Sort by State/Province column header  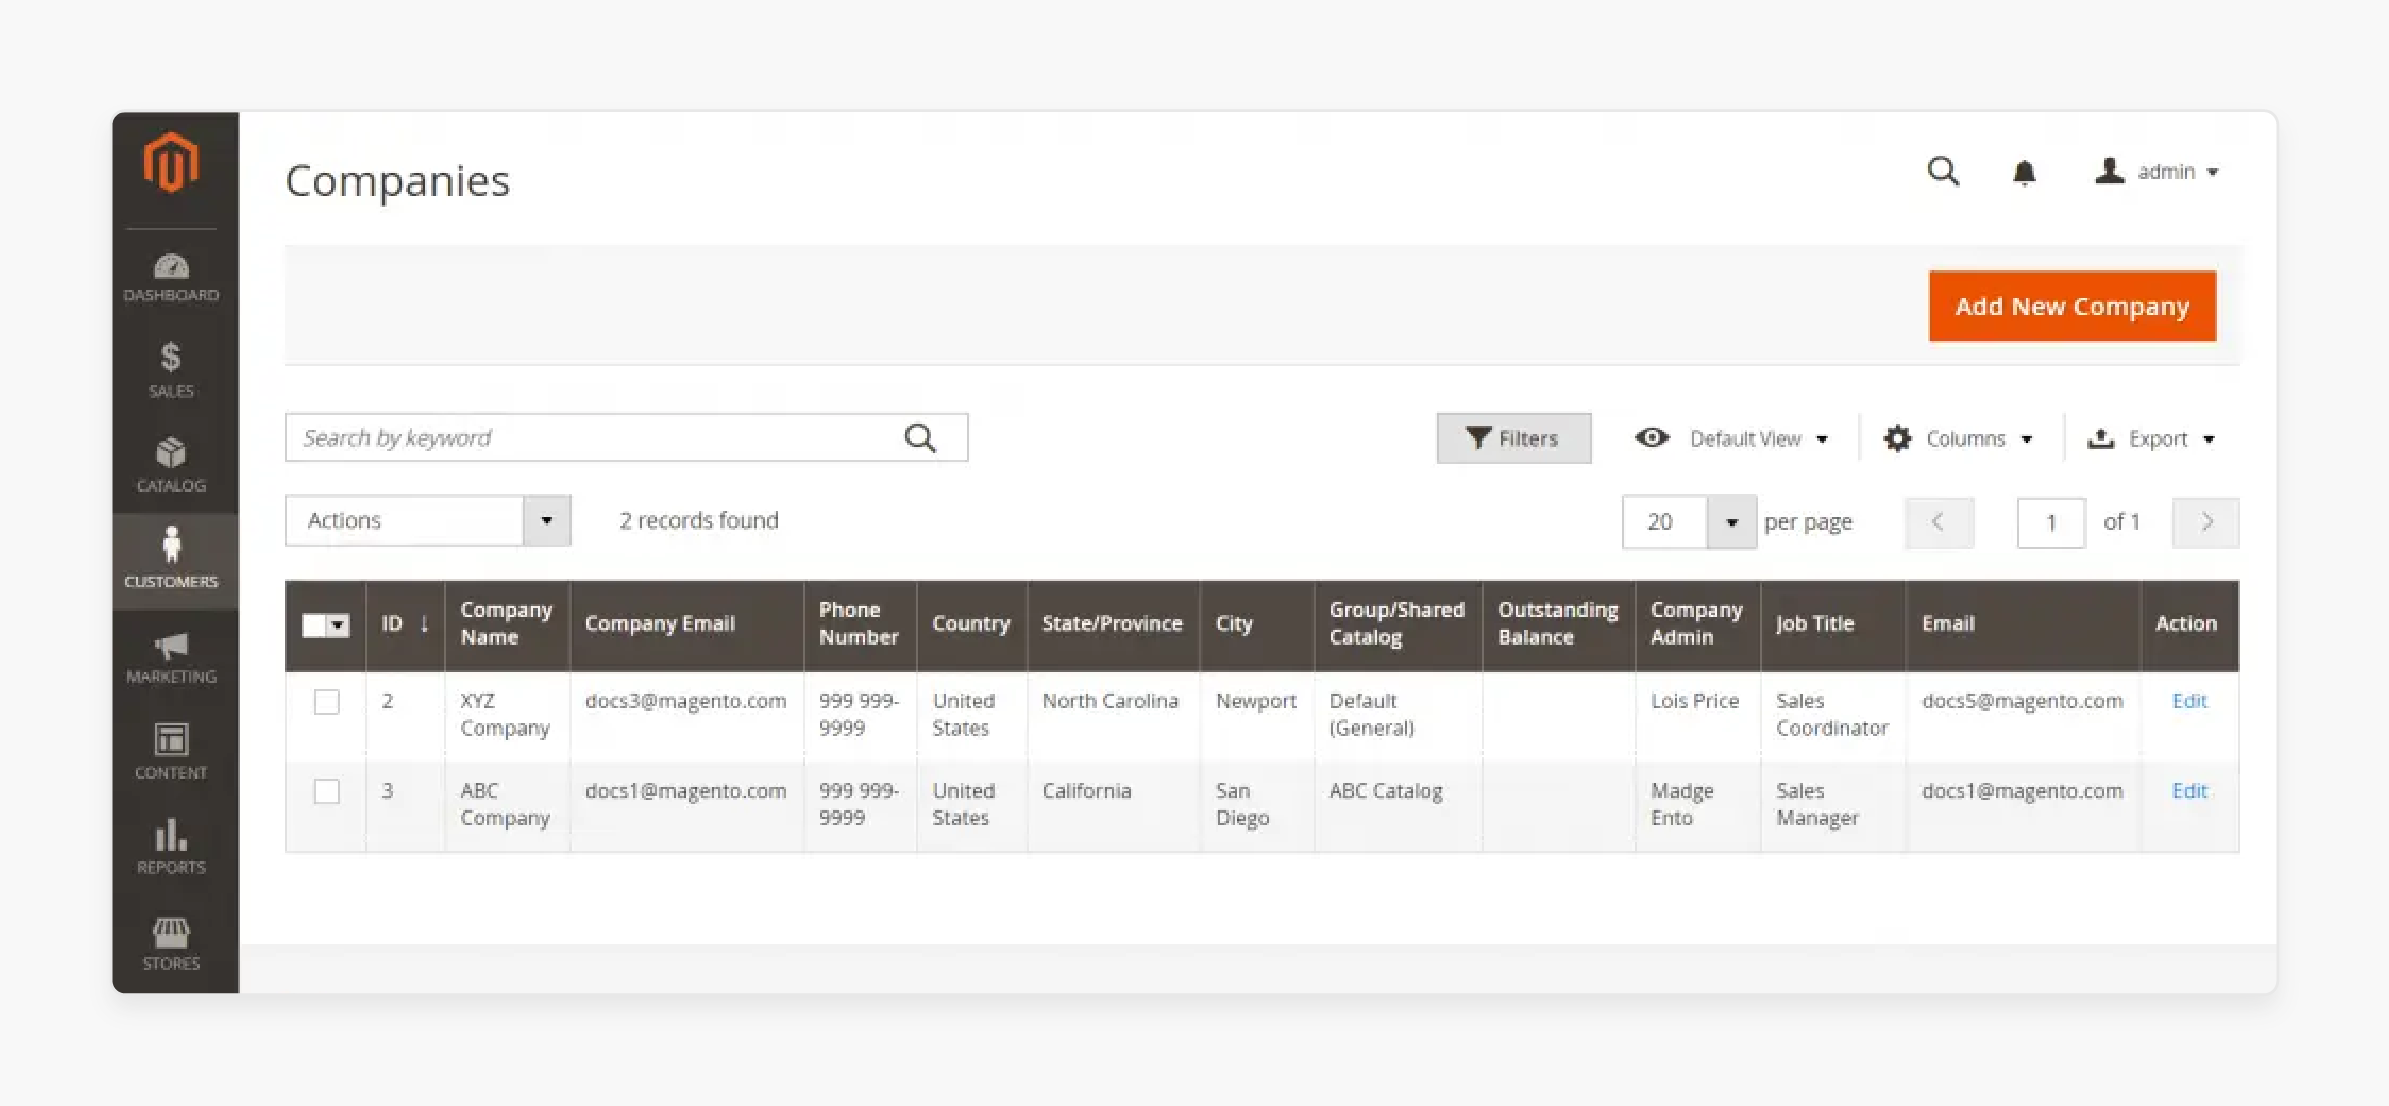[1112, 624]
